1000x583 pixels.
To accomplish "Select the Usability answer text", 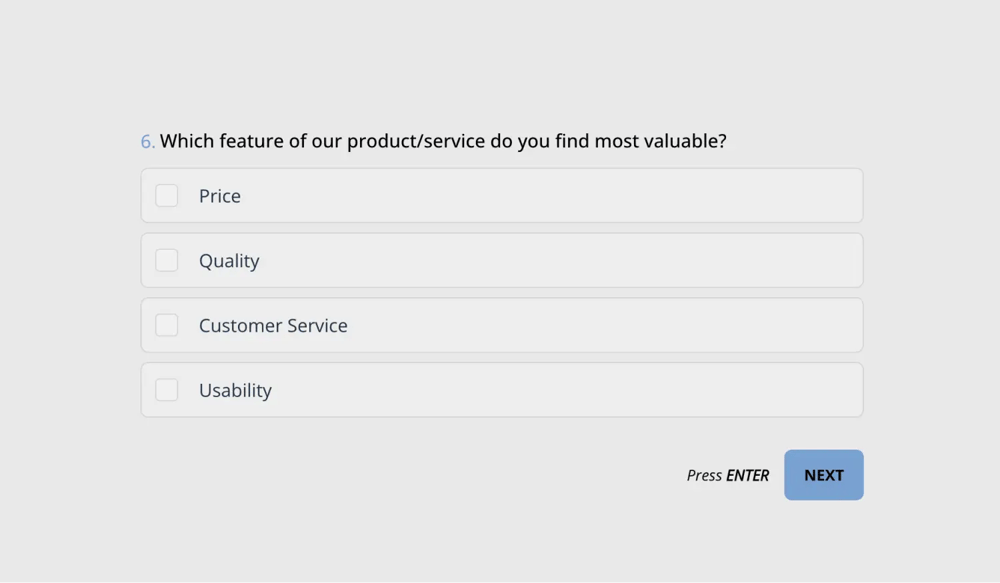I will (x=235, y=391).
